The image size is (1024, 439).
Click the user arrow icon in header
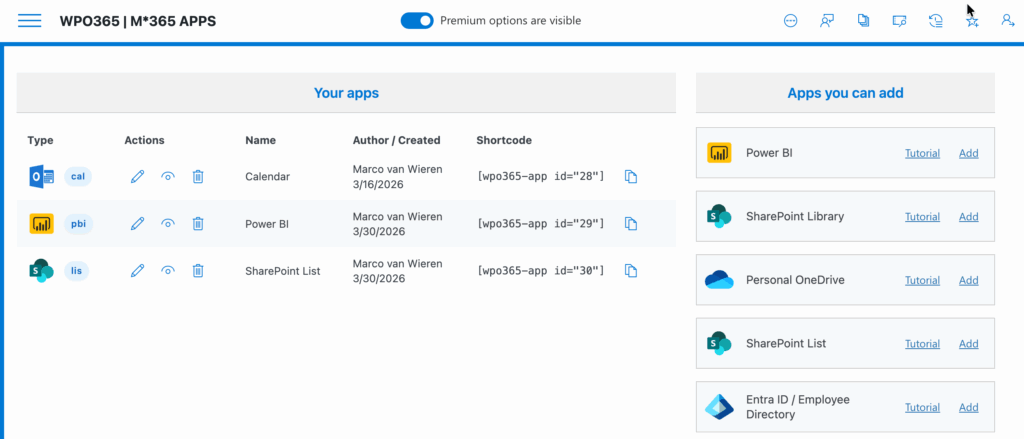(x=1008, y=21)
